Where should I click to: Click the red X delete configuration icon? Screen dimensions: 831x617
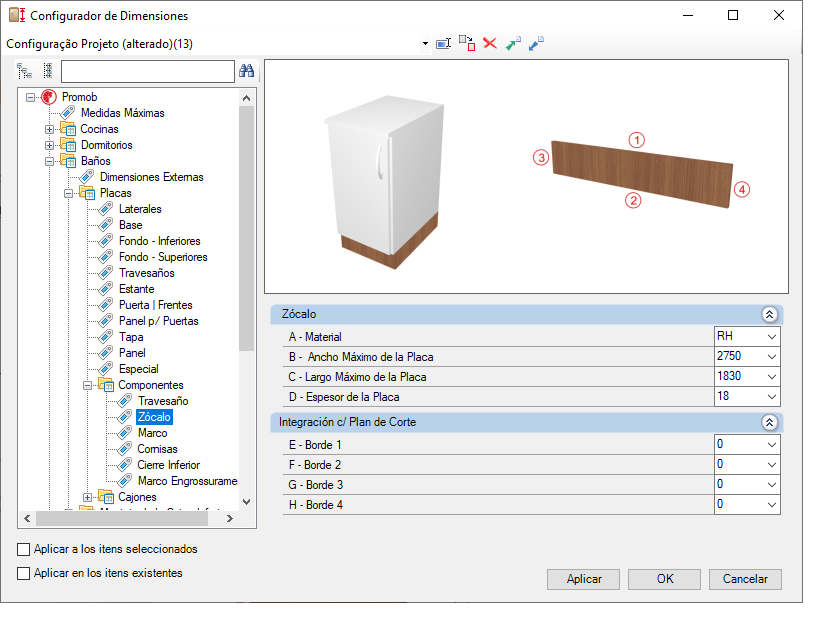click(x=490, y=43)
